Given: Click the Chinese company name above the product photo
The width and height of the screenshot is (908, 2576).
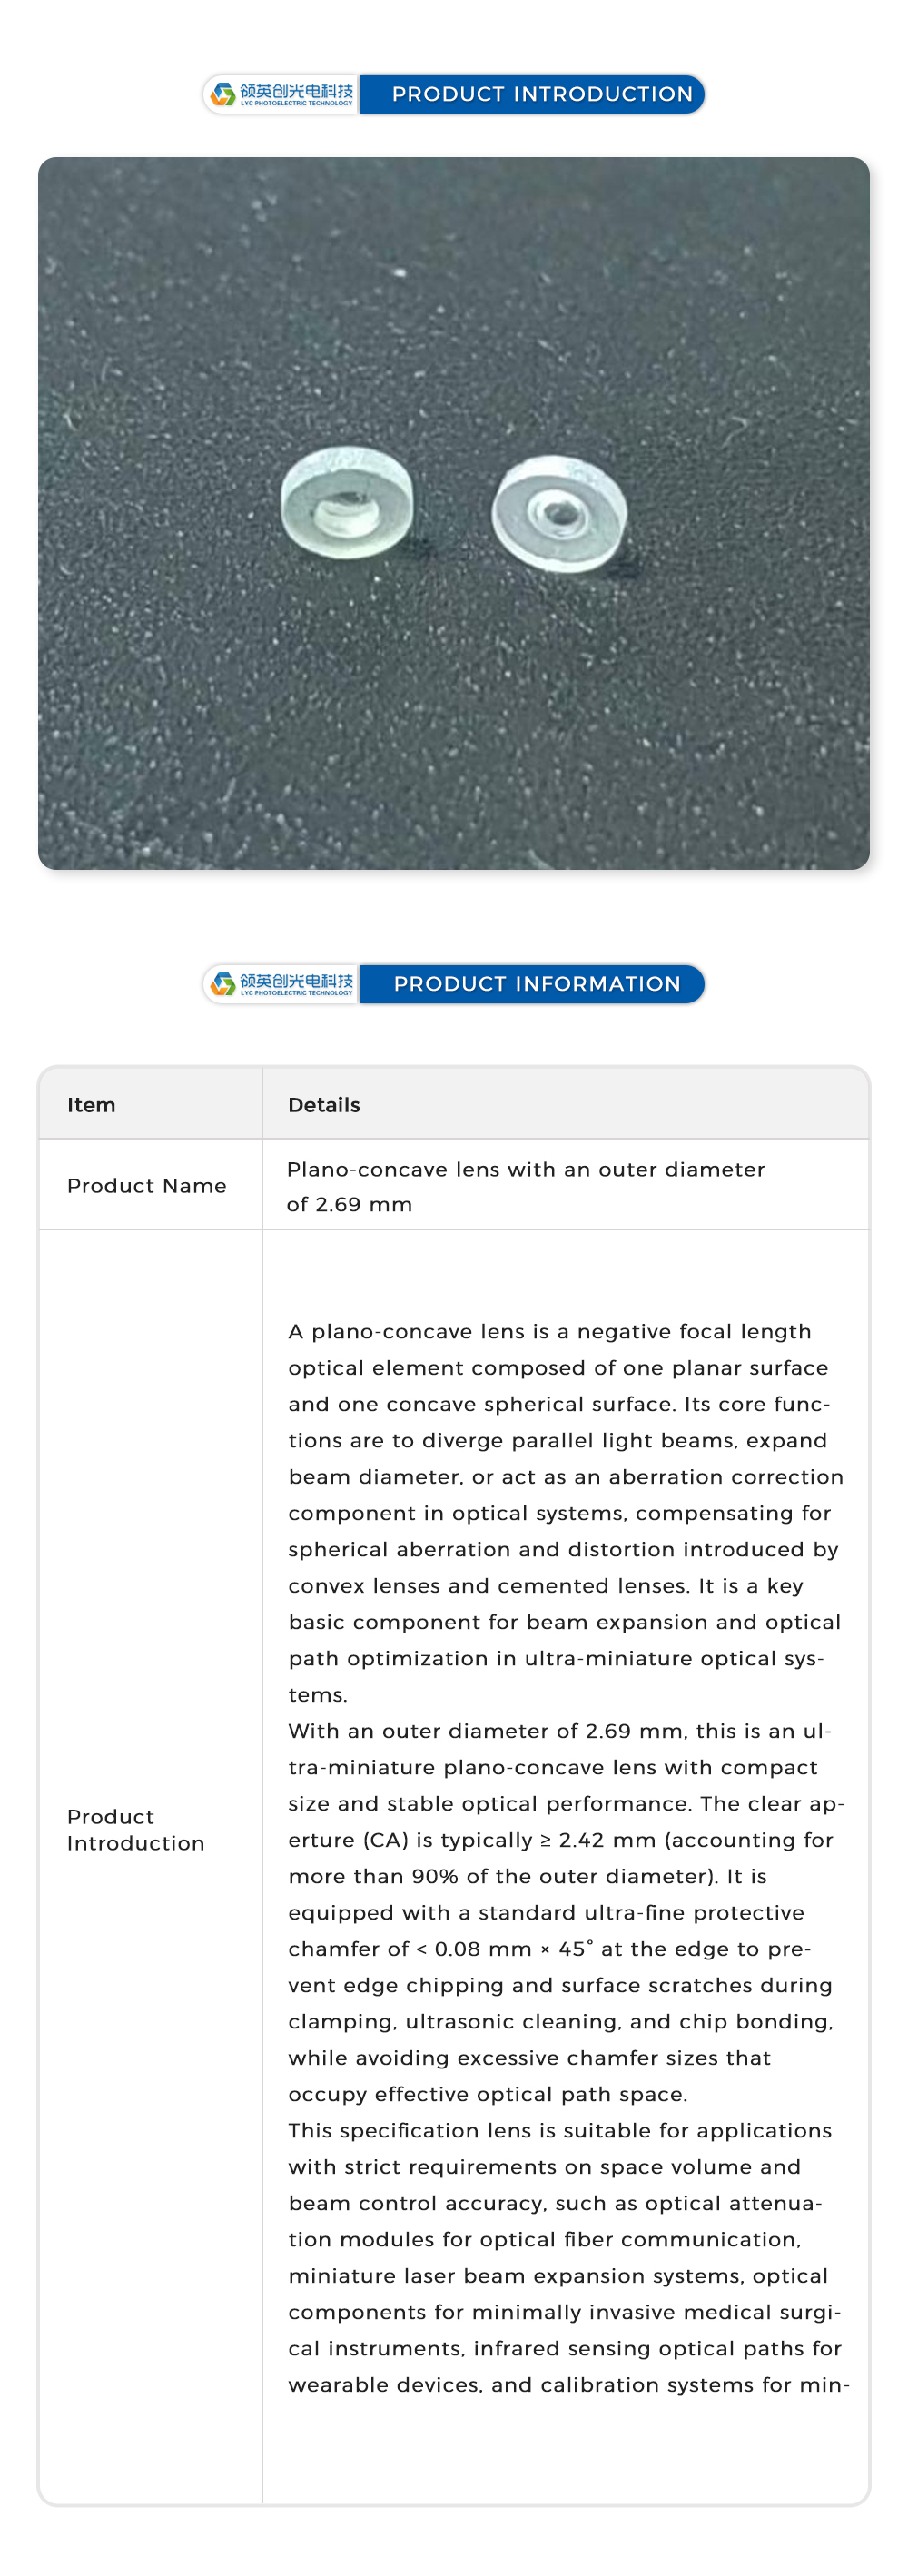Looking at the screenshot, I should (296, 90).
